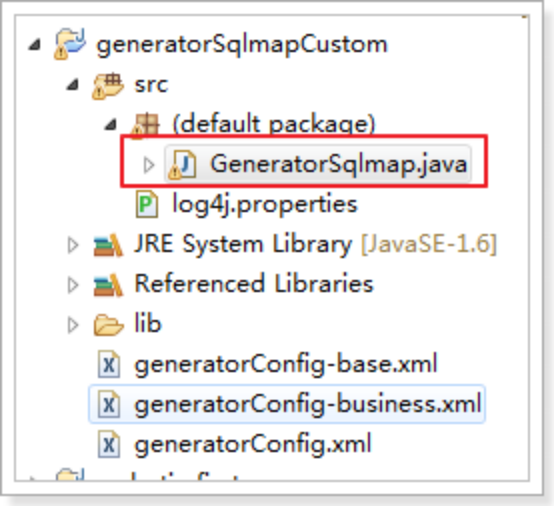This screenshot has height=506, width=554.
Task: Collapse the src folder node
Action: point(73,84)
